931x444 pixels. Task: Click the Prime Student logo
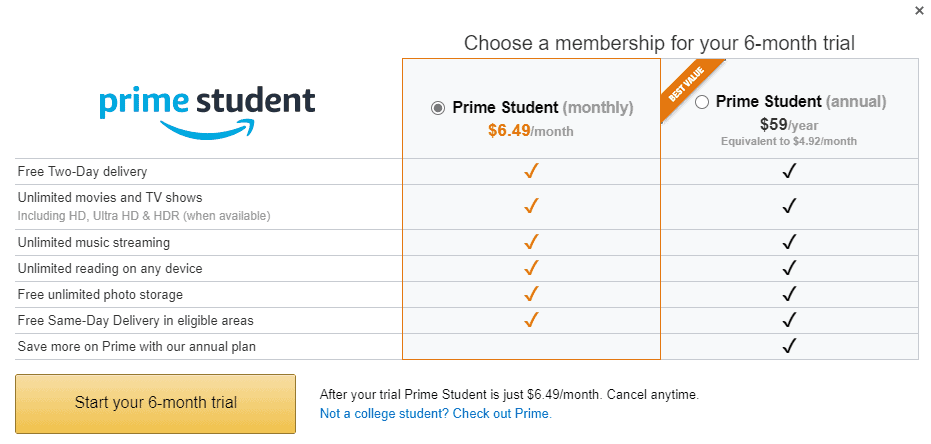(207, 108)
